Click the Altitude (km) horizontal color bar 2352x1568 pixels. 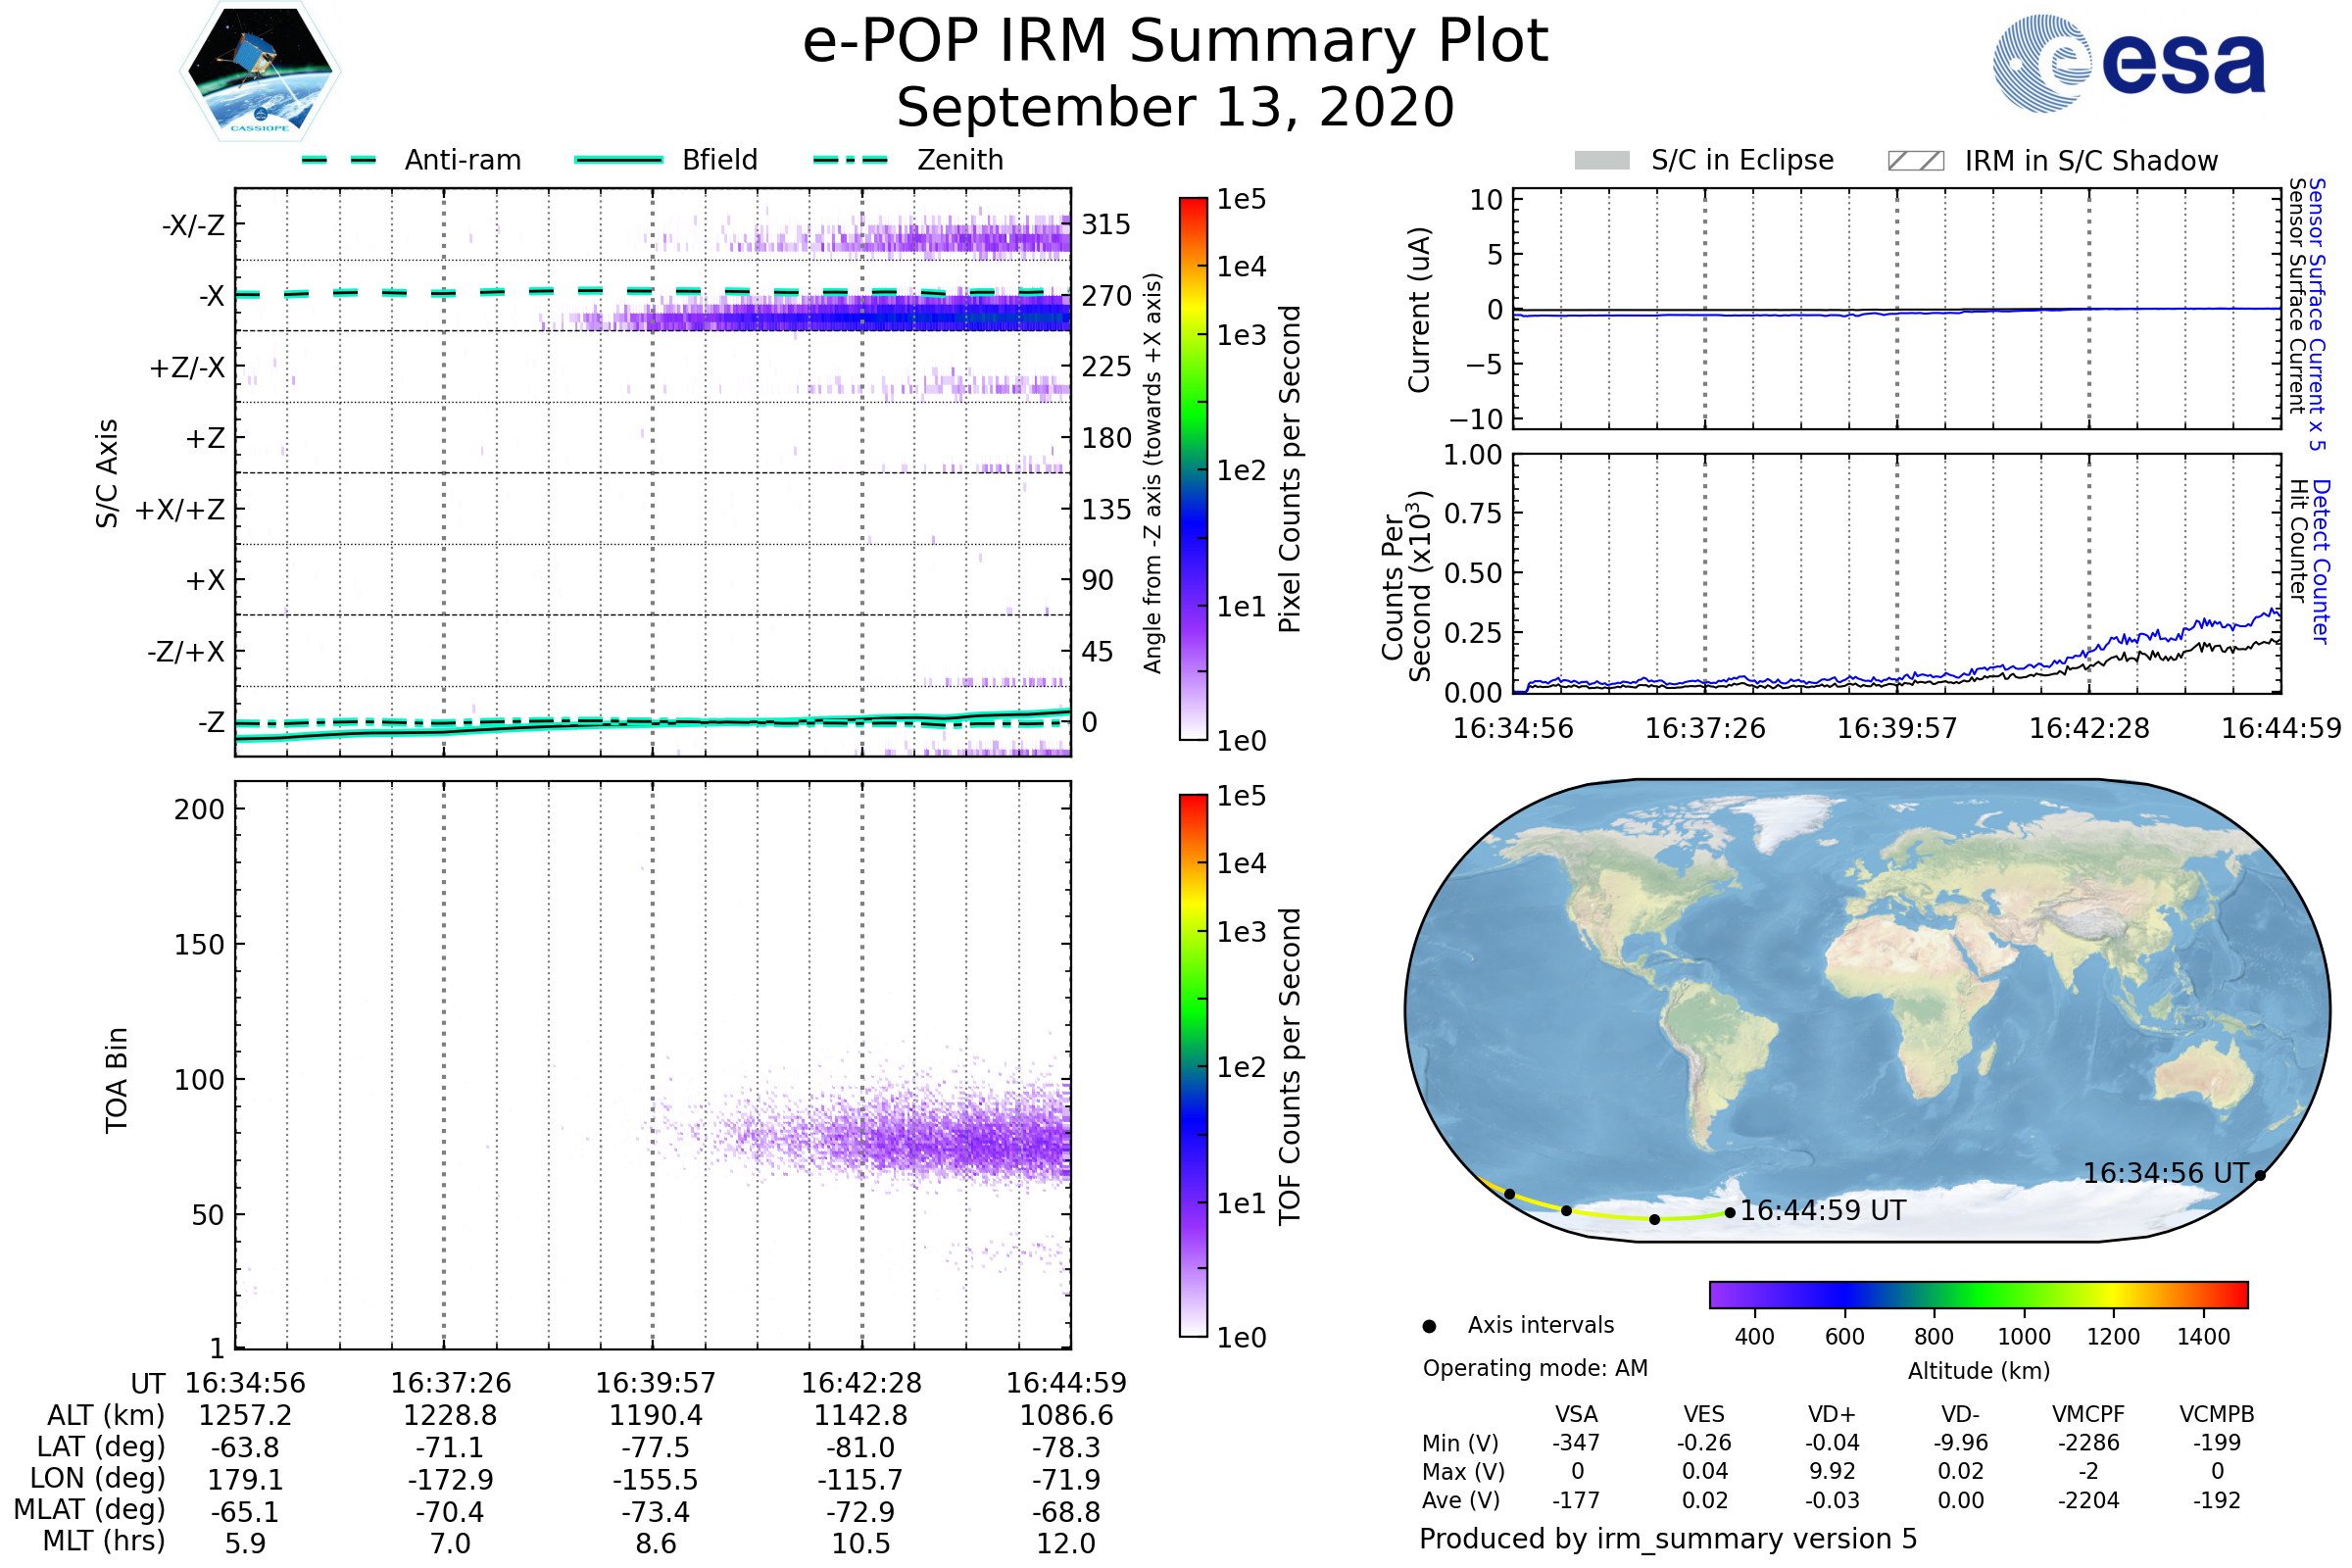pyautogui.click(x=1979, y=1295)
